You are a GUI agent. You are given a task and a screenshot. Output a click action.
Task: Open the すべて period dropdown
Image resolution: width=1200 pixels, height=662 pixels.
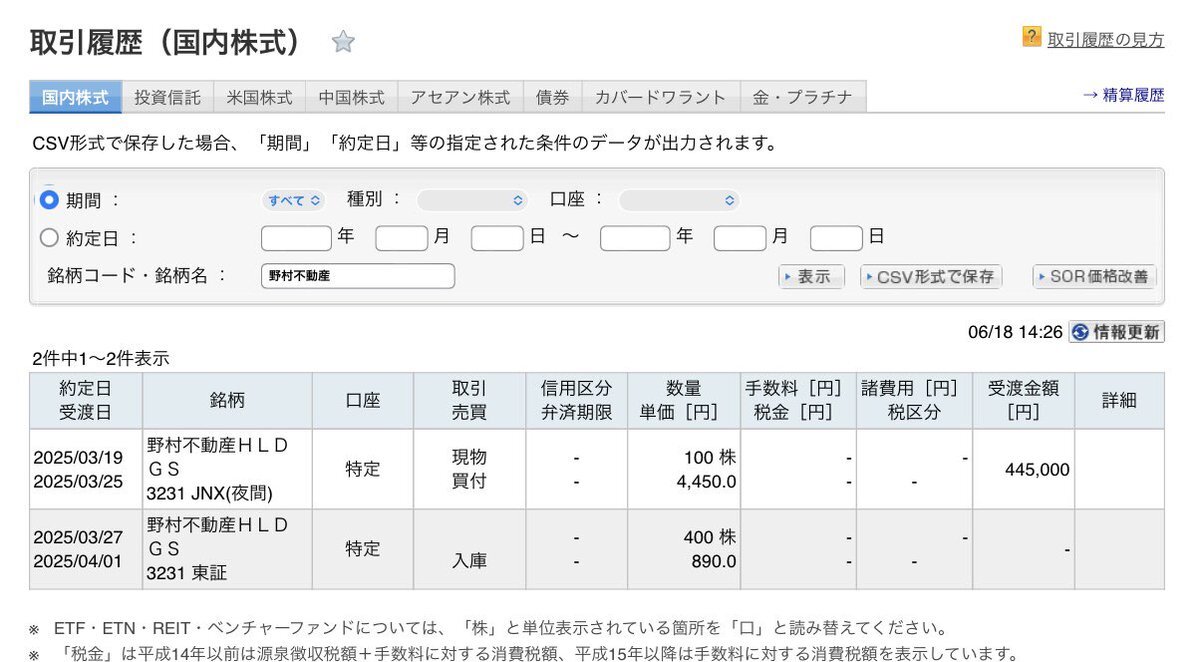click(x=294, y=200)
